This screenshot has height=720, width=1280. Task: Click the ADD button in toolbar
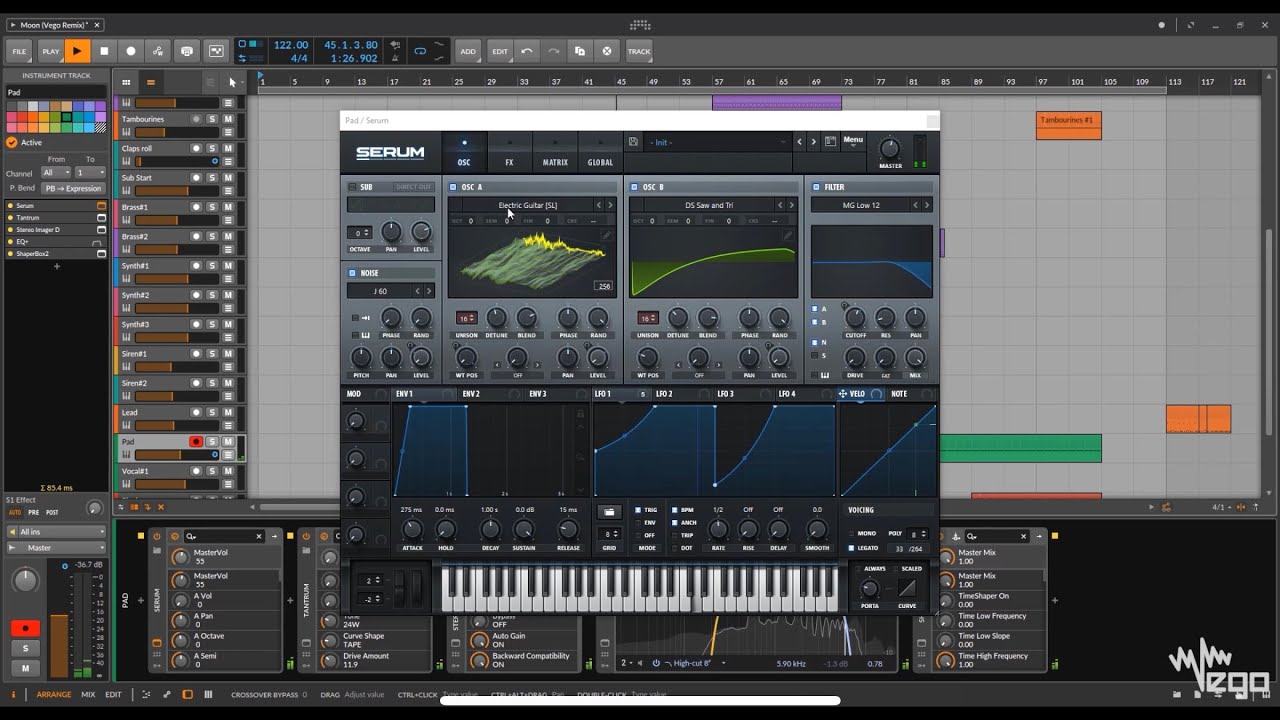tap(468, 51)
